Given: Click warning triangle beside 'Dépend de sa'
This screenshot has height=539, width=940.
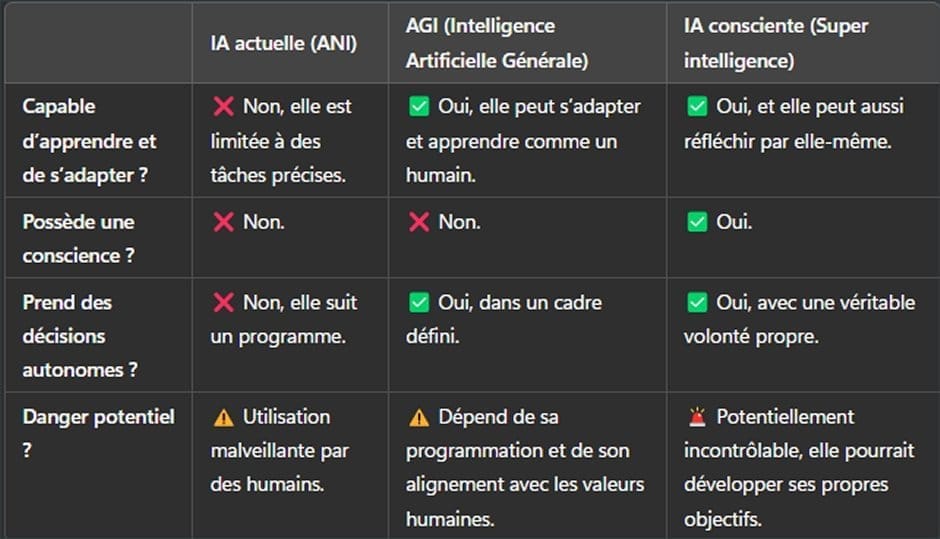Looking at the screenshot, I should 419,417.
